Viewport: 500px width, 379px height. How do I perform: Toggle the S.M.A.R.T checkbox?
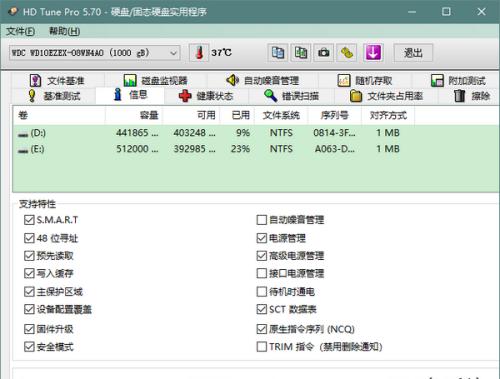pos(29,220)
